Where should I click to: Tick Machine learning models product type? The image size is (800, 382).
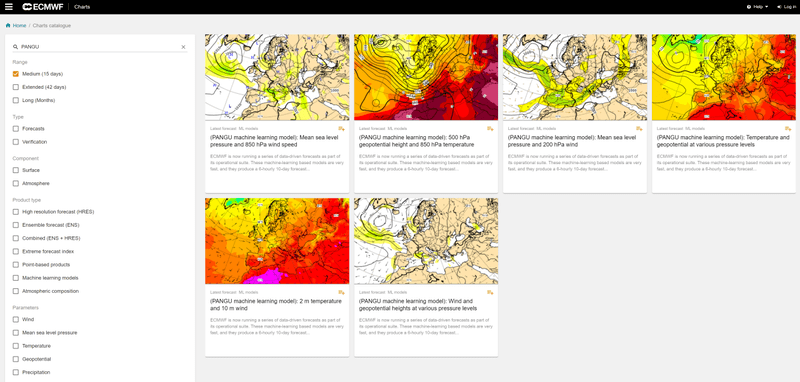point(16,278)
